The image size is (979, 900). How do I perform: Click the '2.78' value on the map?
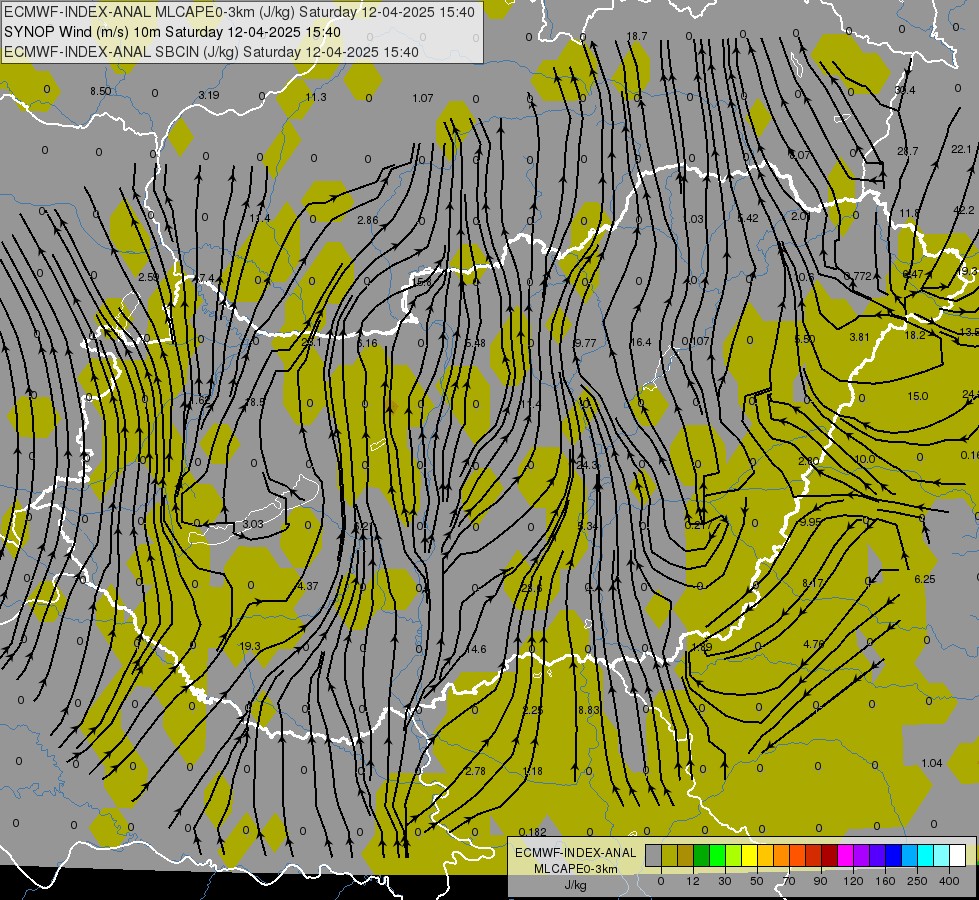(475, 771)
